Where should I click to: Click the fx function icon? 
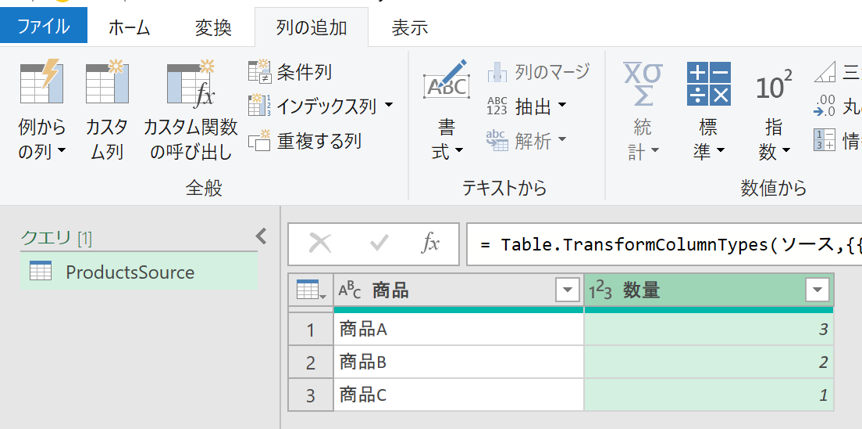tap(430, 243)
